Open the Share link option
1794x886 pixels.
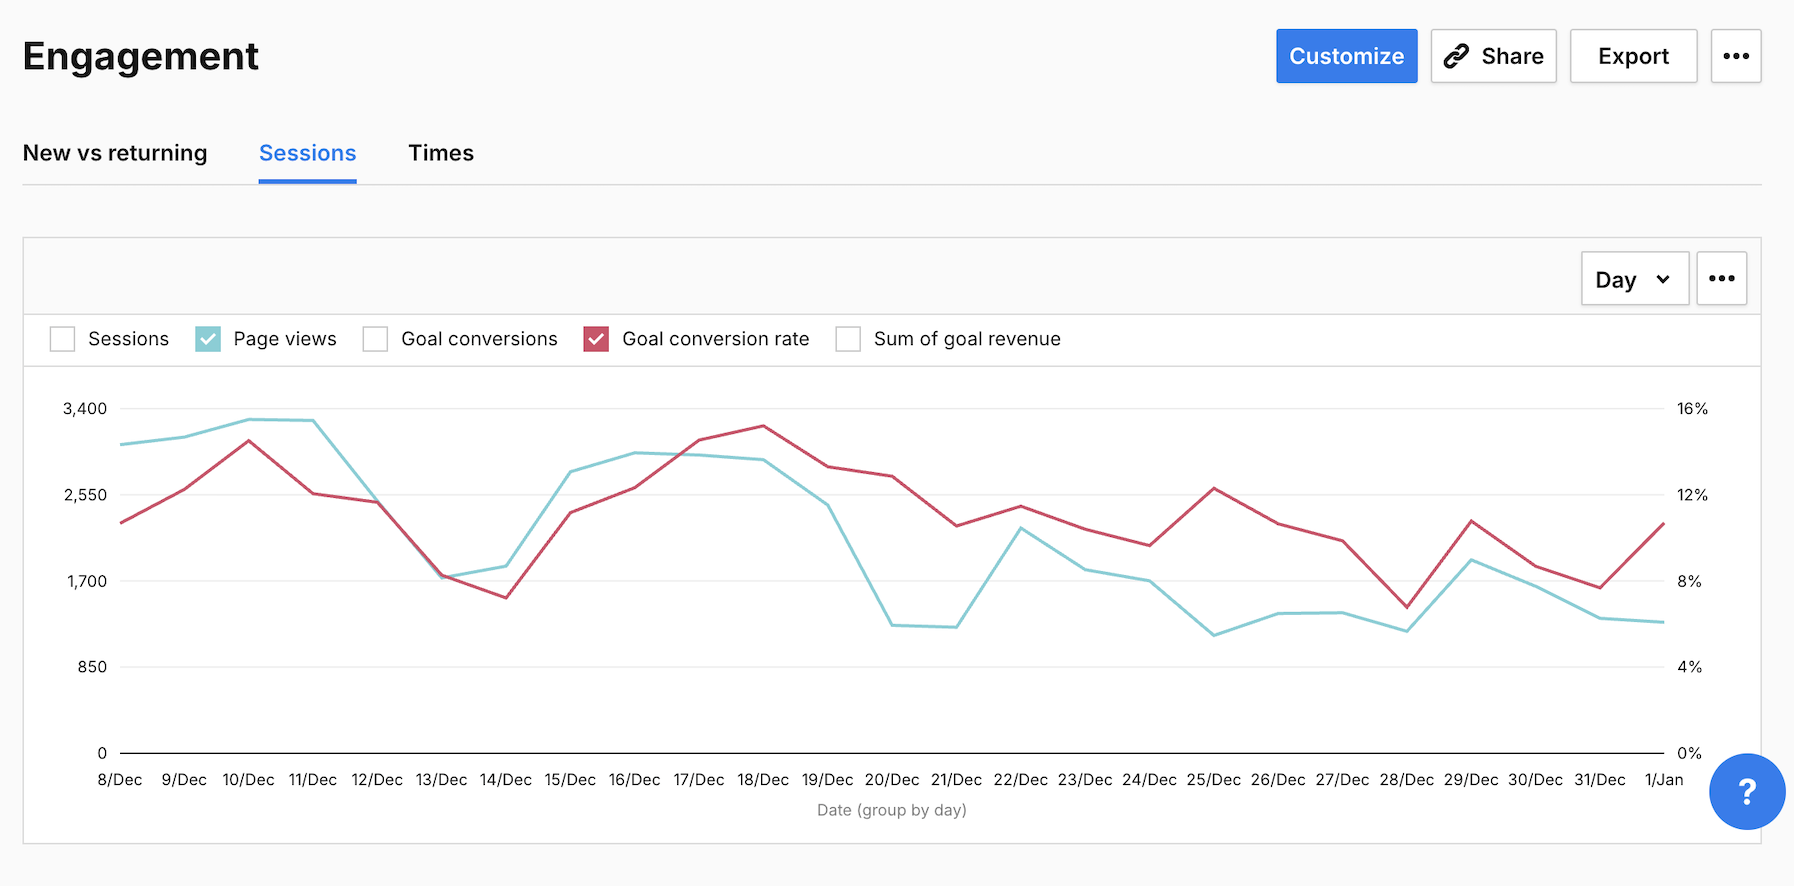pos(1493,56)
